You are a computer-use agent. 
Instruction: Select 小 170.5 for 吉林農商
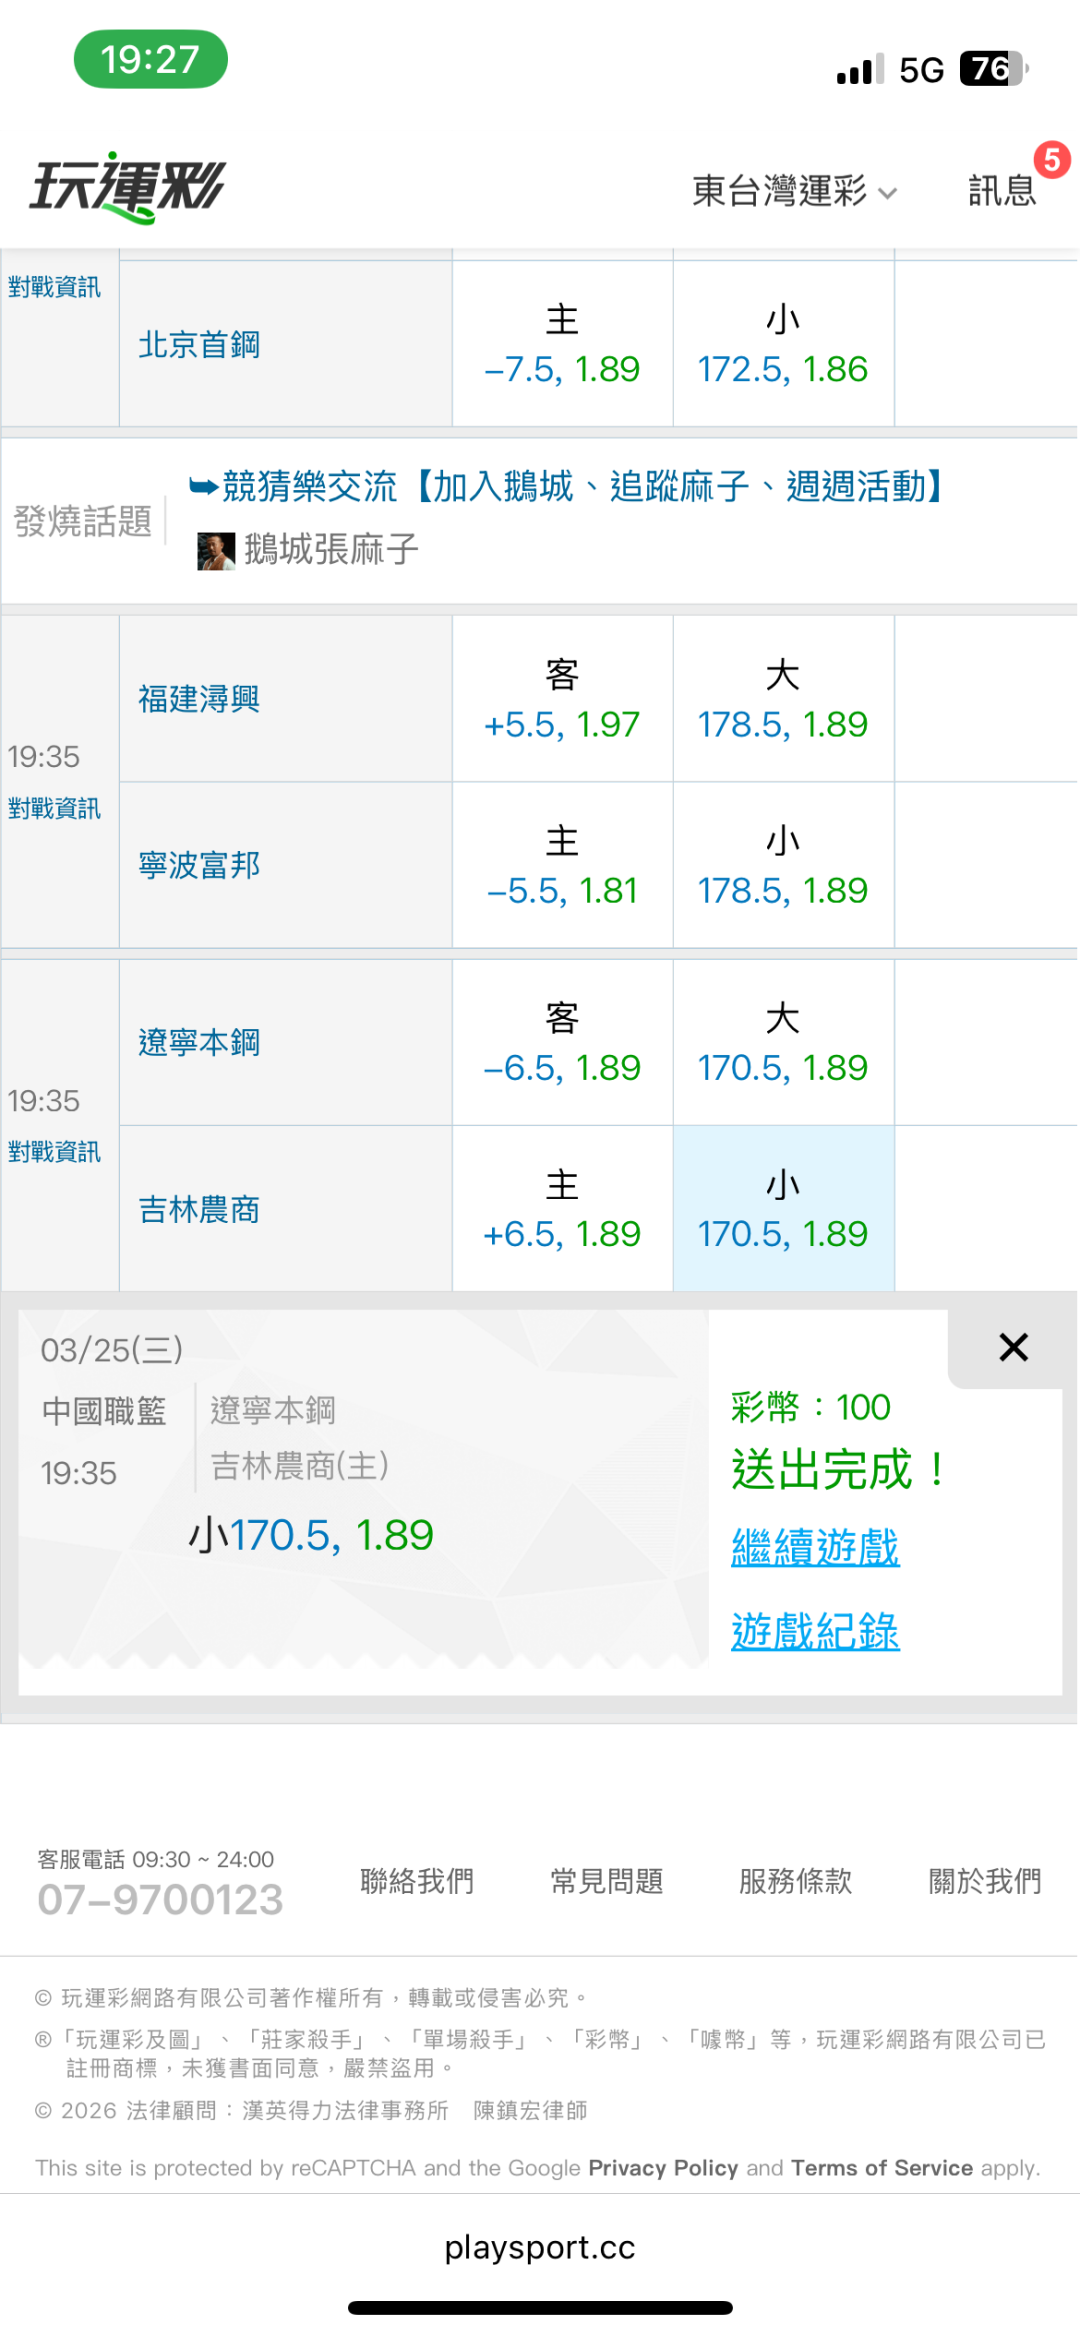[783, 1209]
